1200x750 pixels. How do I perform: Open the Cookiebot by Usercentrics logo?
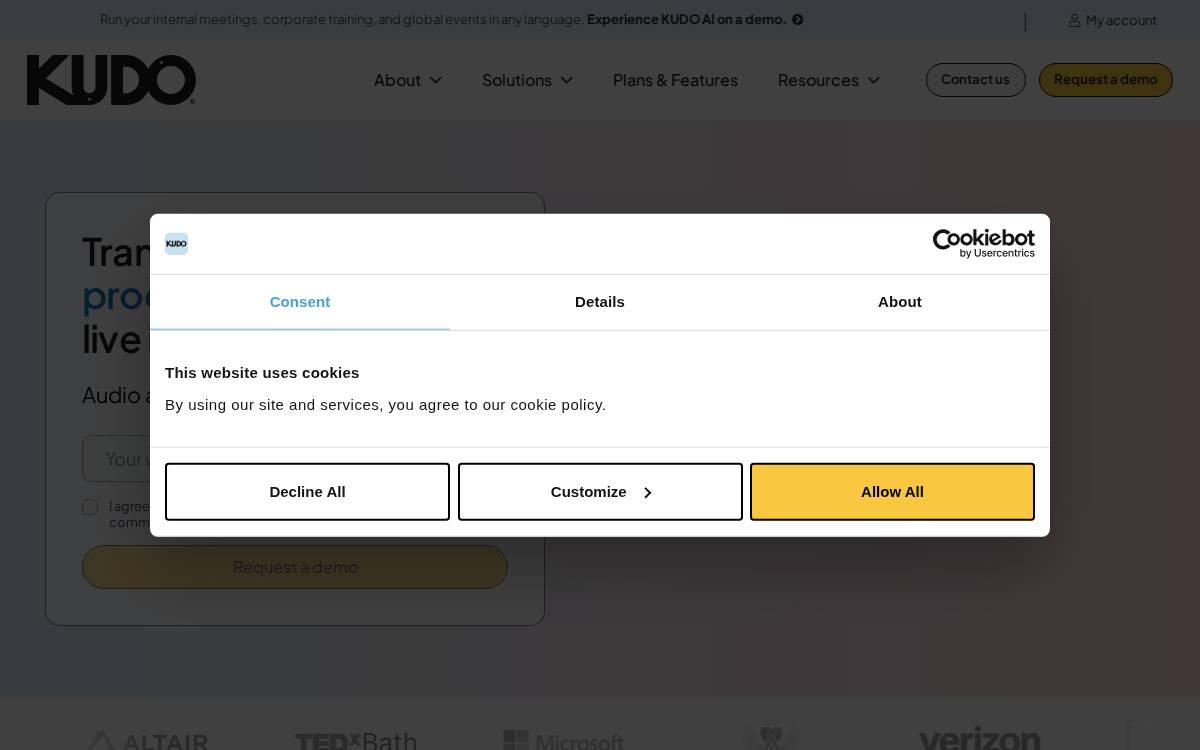coord(983,244)
